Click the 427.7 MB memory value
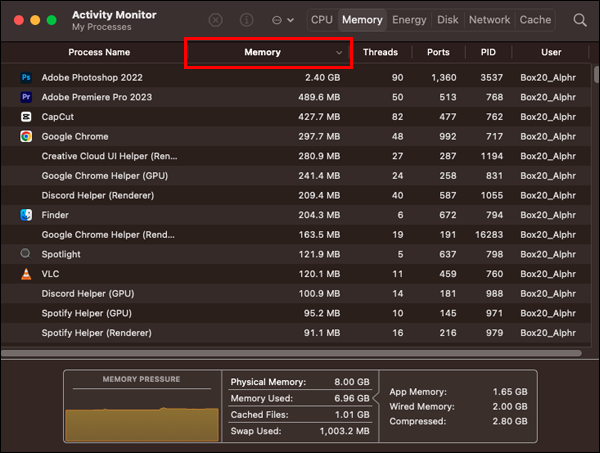 pos(319,117)
